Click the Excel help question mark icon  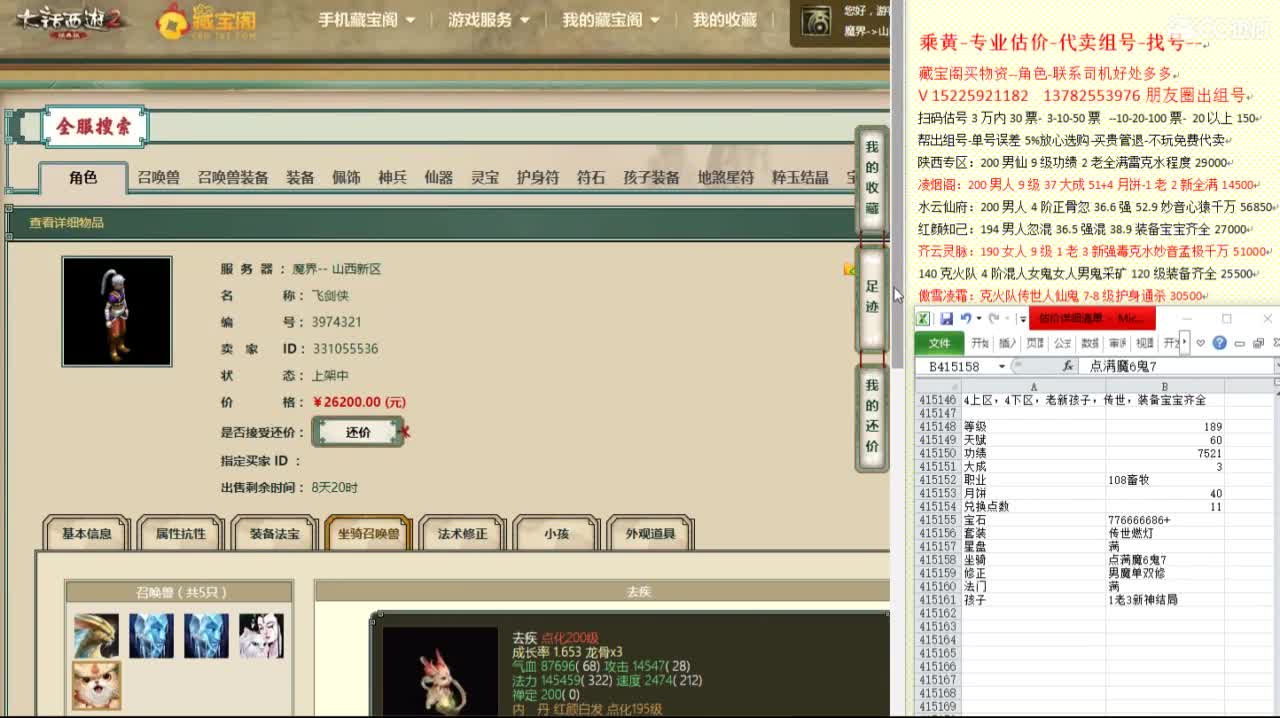(x=1219, y=343)
